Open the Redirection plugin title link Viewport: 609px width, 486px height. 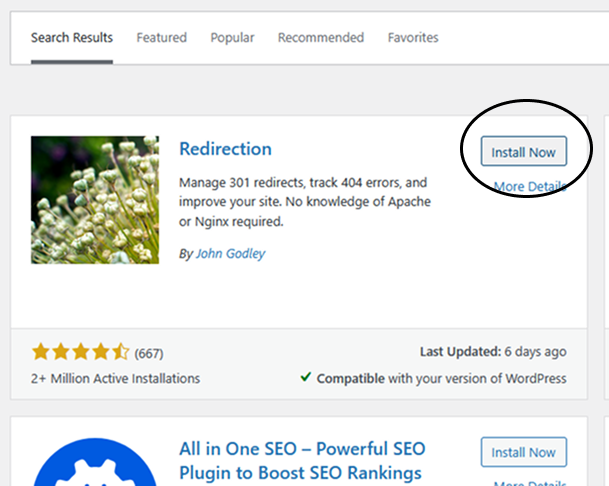tap(225, 149)
